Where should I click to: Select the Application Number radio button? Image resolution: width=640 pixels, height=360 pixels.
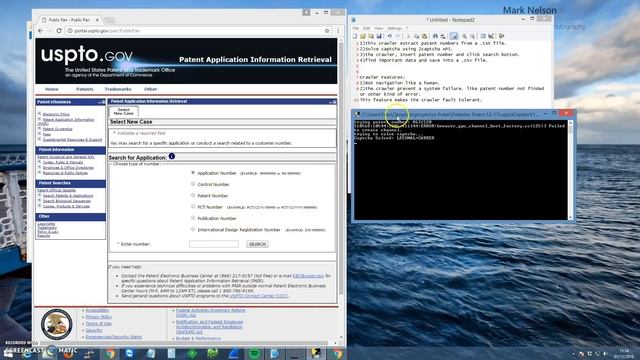[x=193, y=173]
